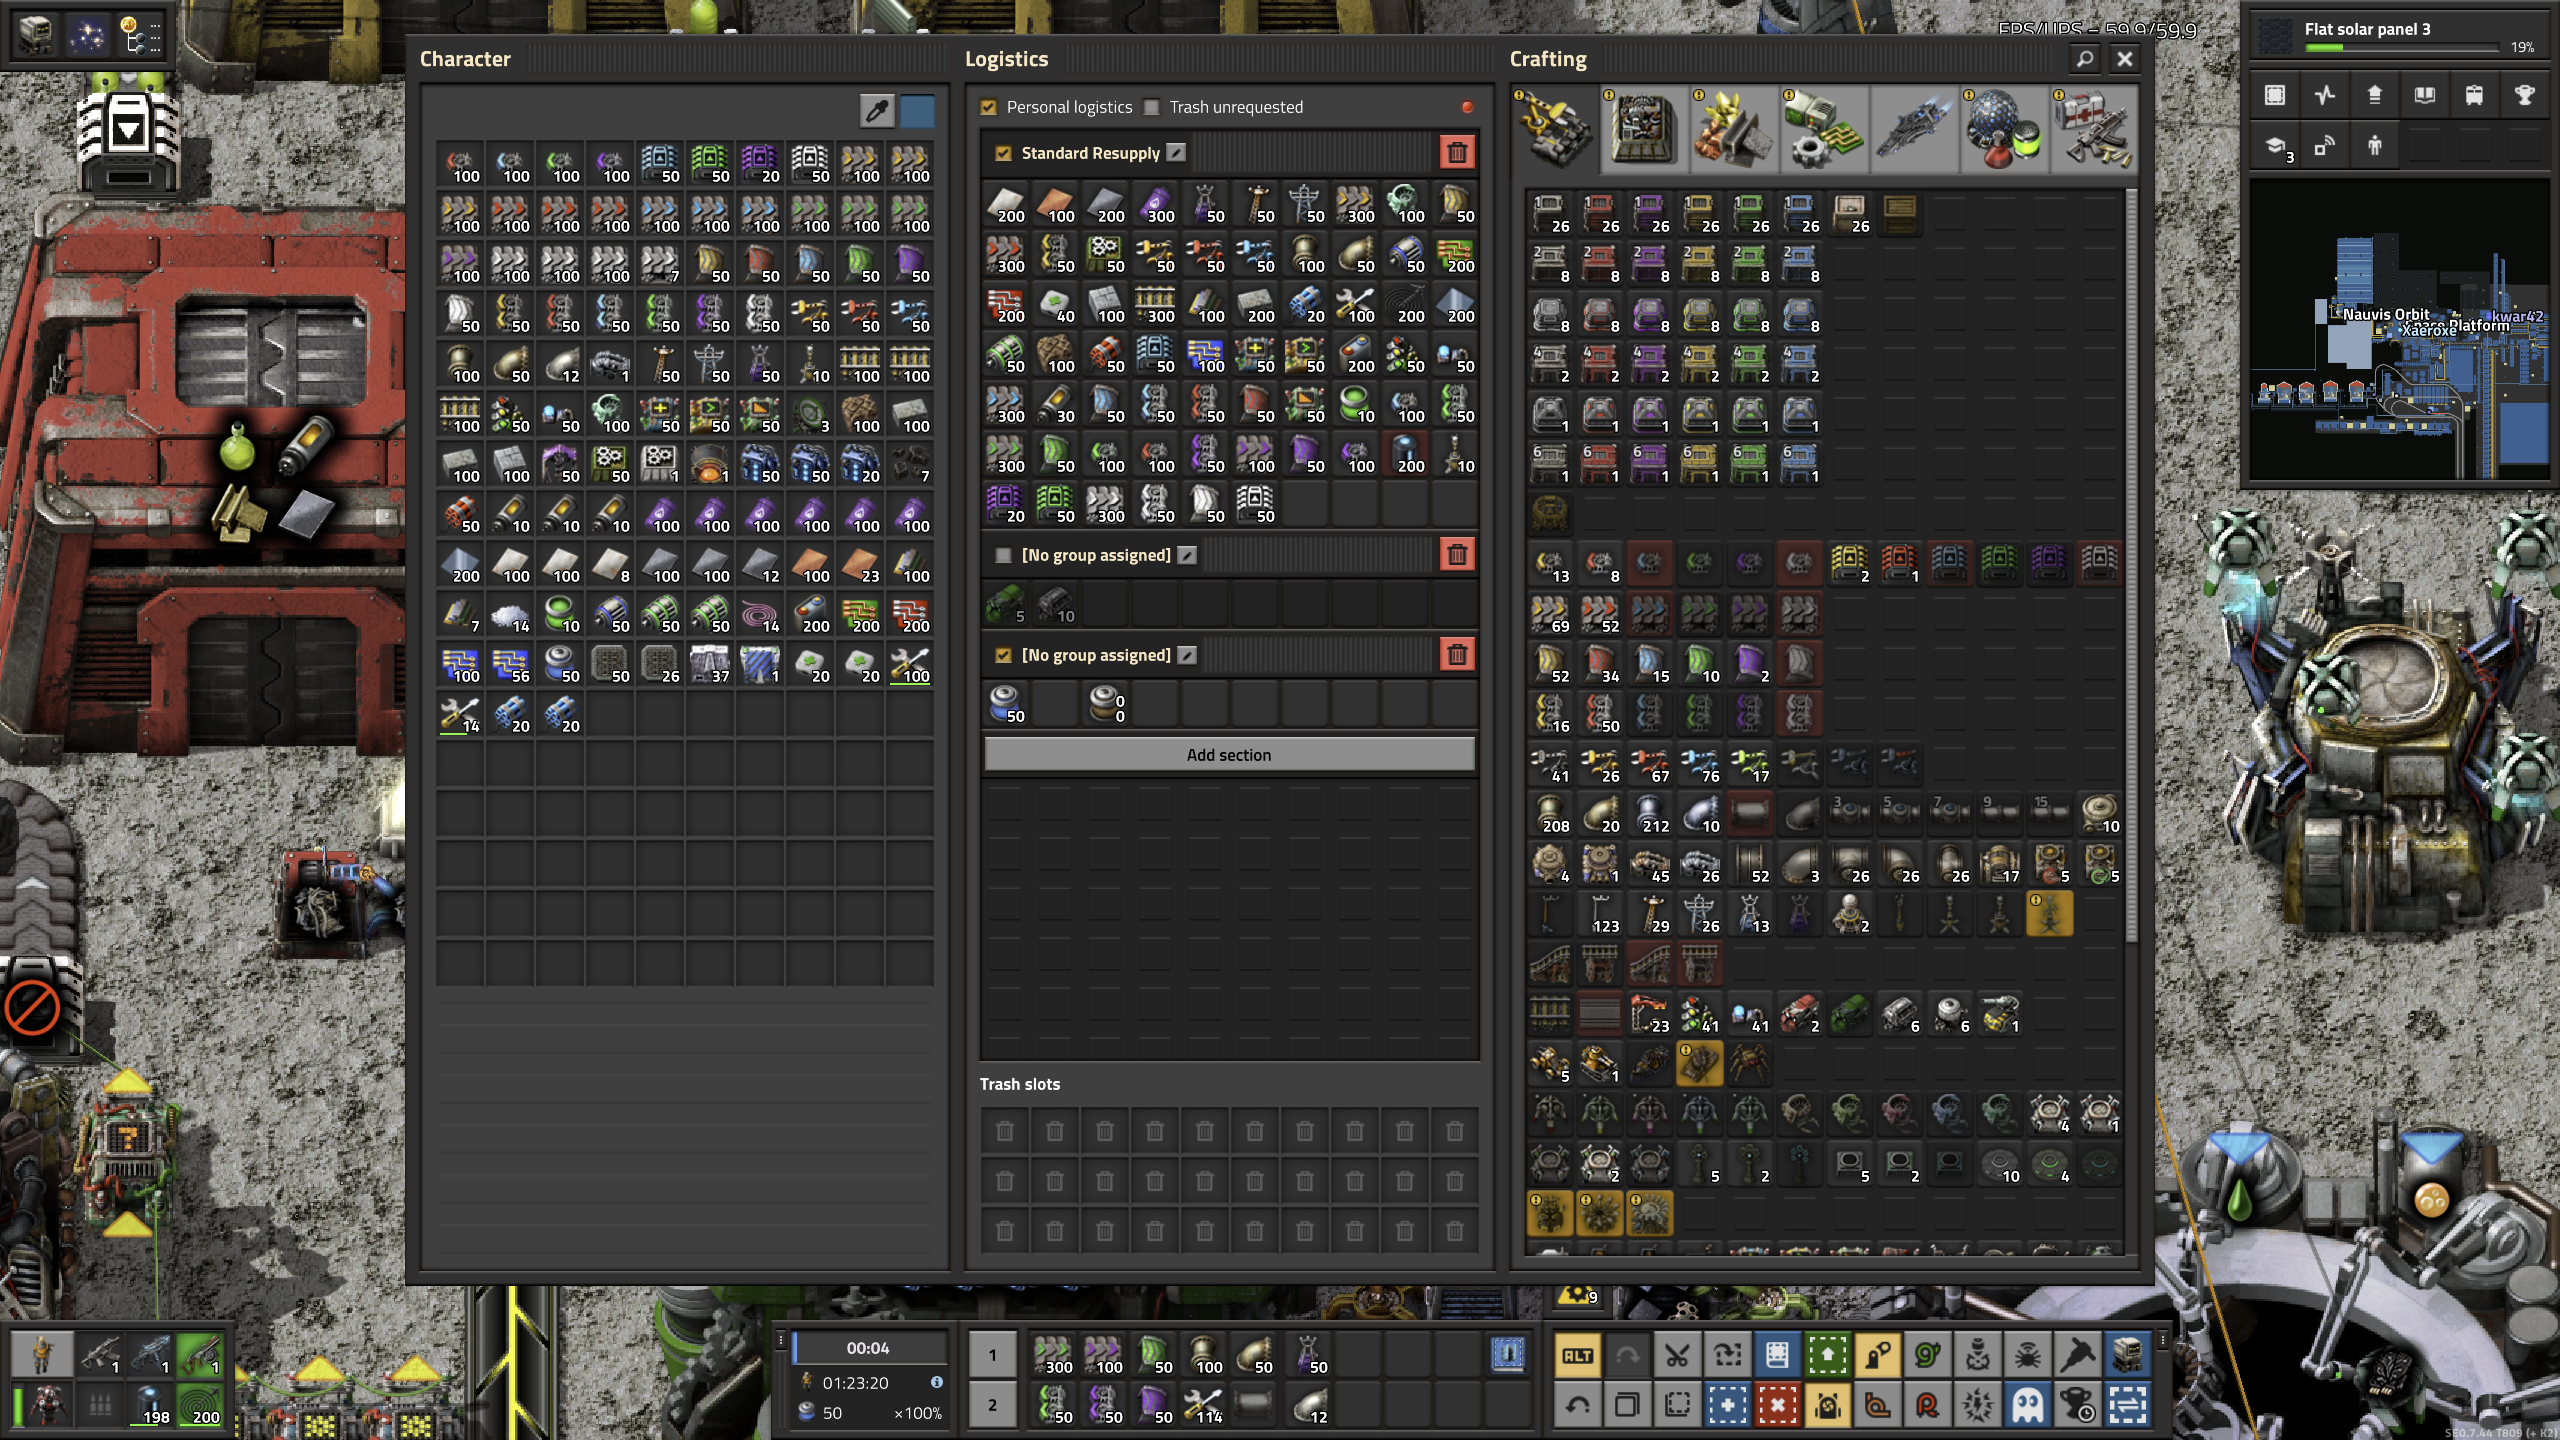
Task: Open the blueprint library dashed-square icon
Action: tap(2275, 95)
